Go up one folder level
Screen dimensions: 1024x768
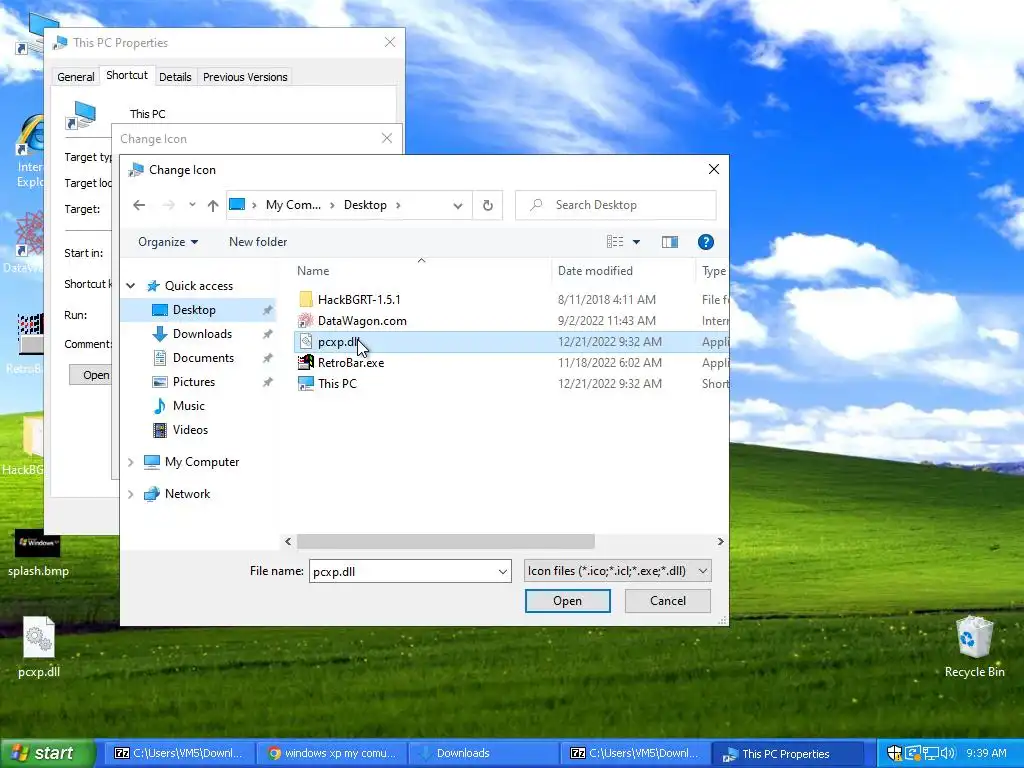213,206
